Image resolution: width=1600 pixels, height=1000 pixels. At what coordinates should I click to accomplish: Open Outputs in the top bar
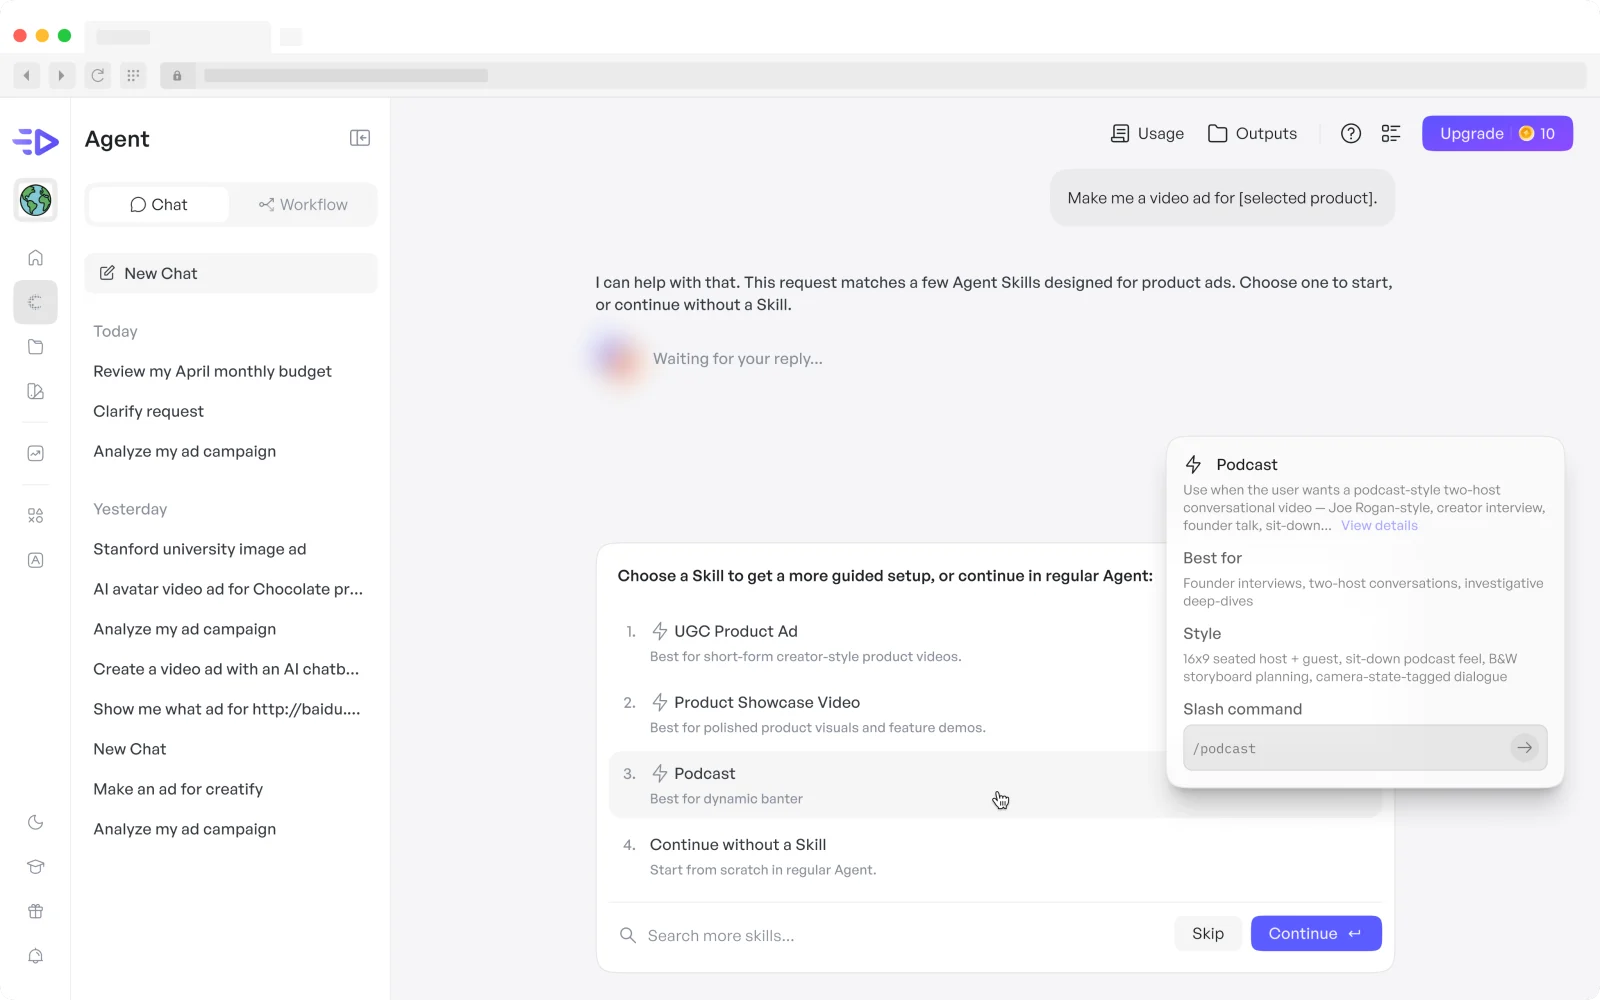pyautogui.click(x=1253, y=133)
